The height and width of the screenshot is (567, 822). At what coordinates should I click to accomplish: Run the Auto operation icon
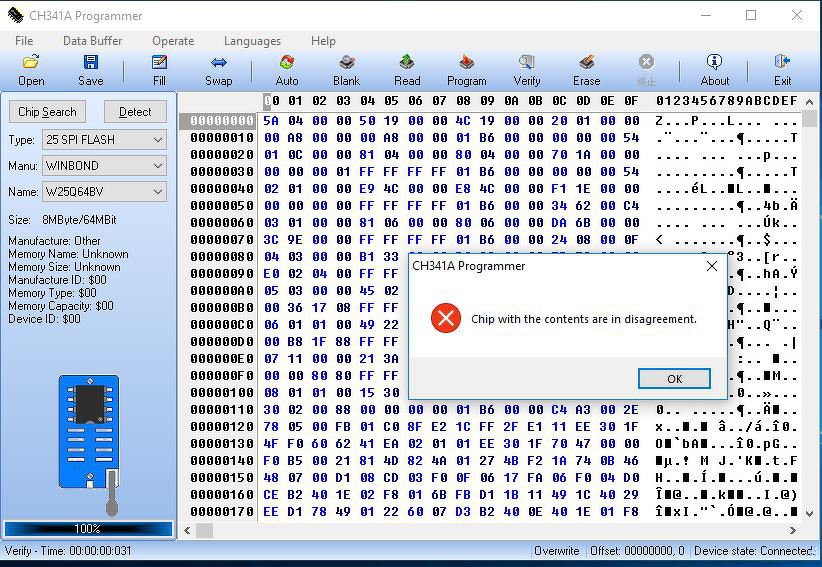pos(287,70)
